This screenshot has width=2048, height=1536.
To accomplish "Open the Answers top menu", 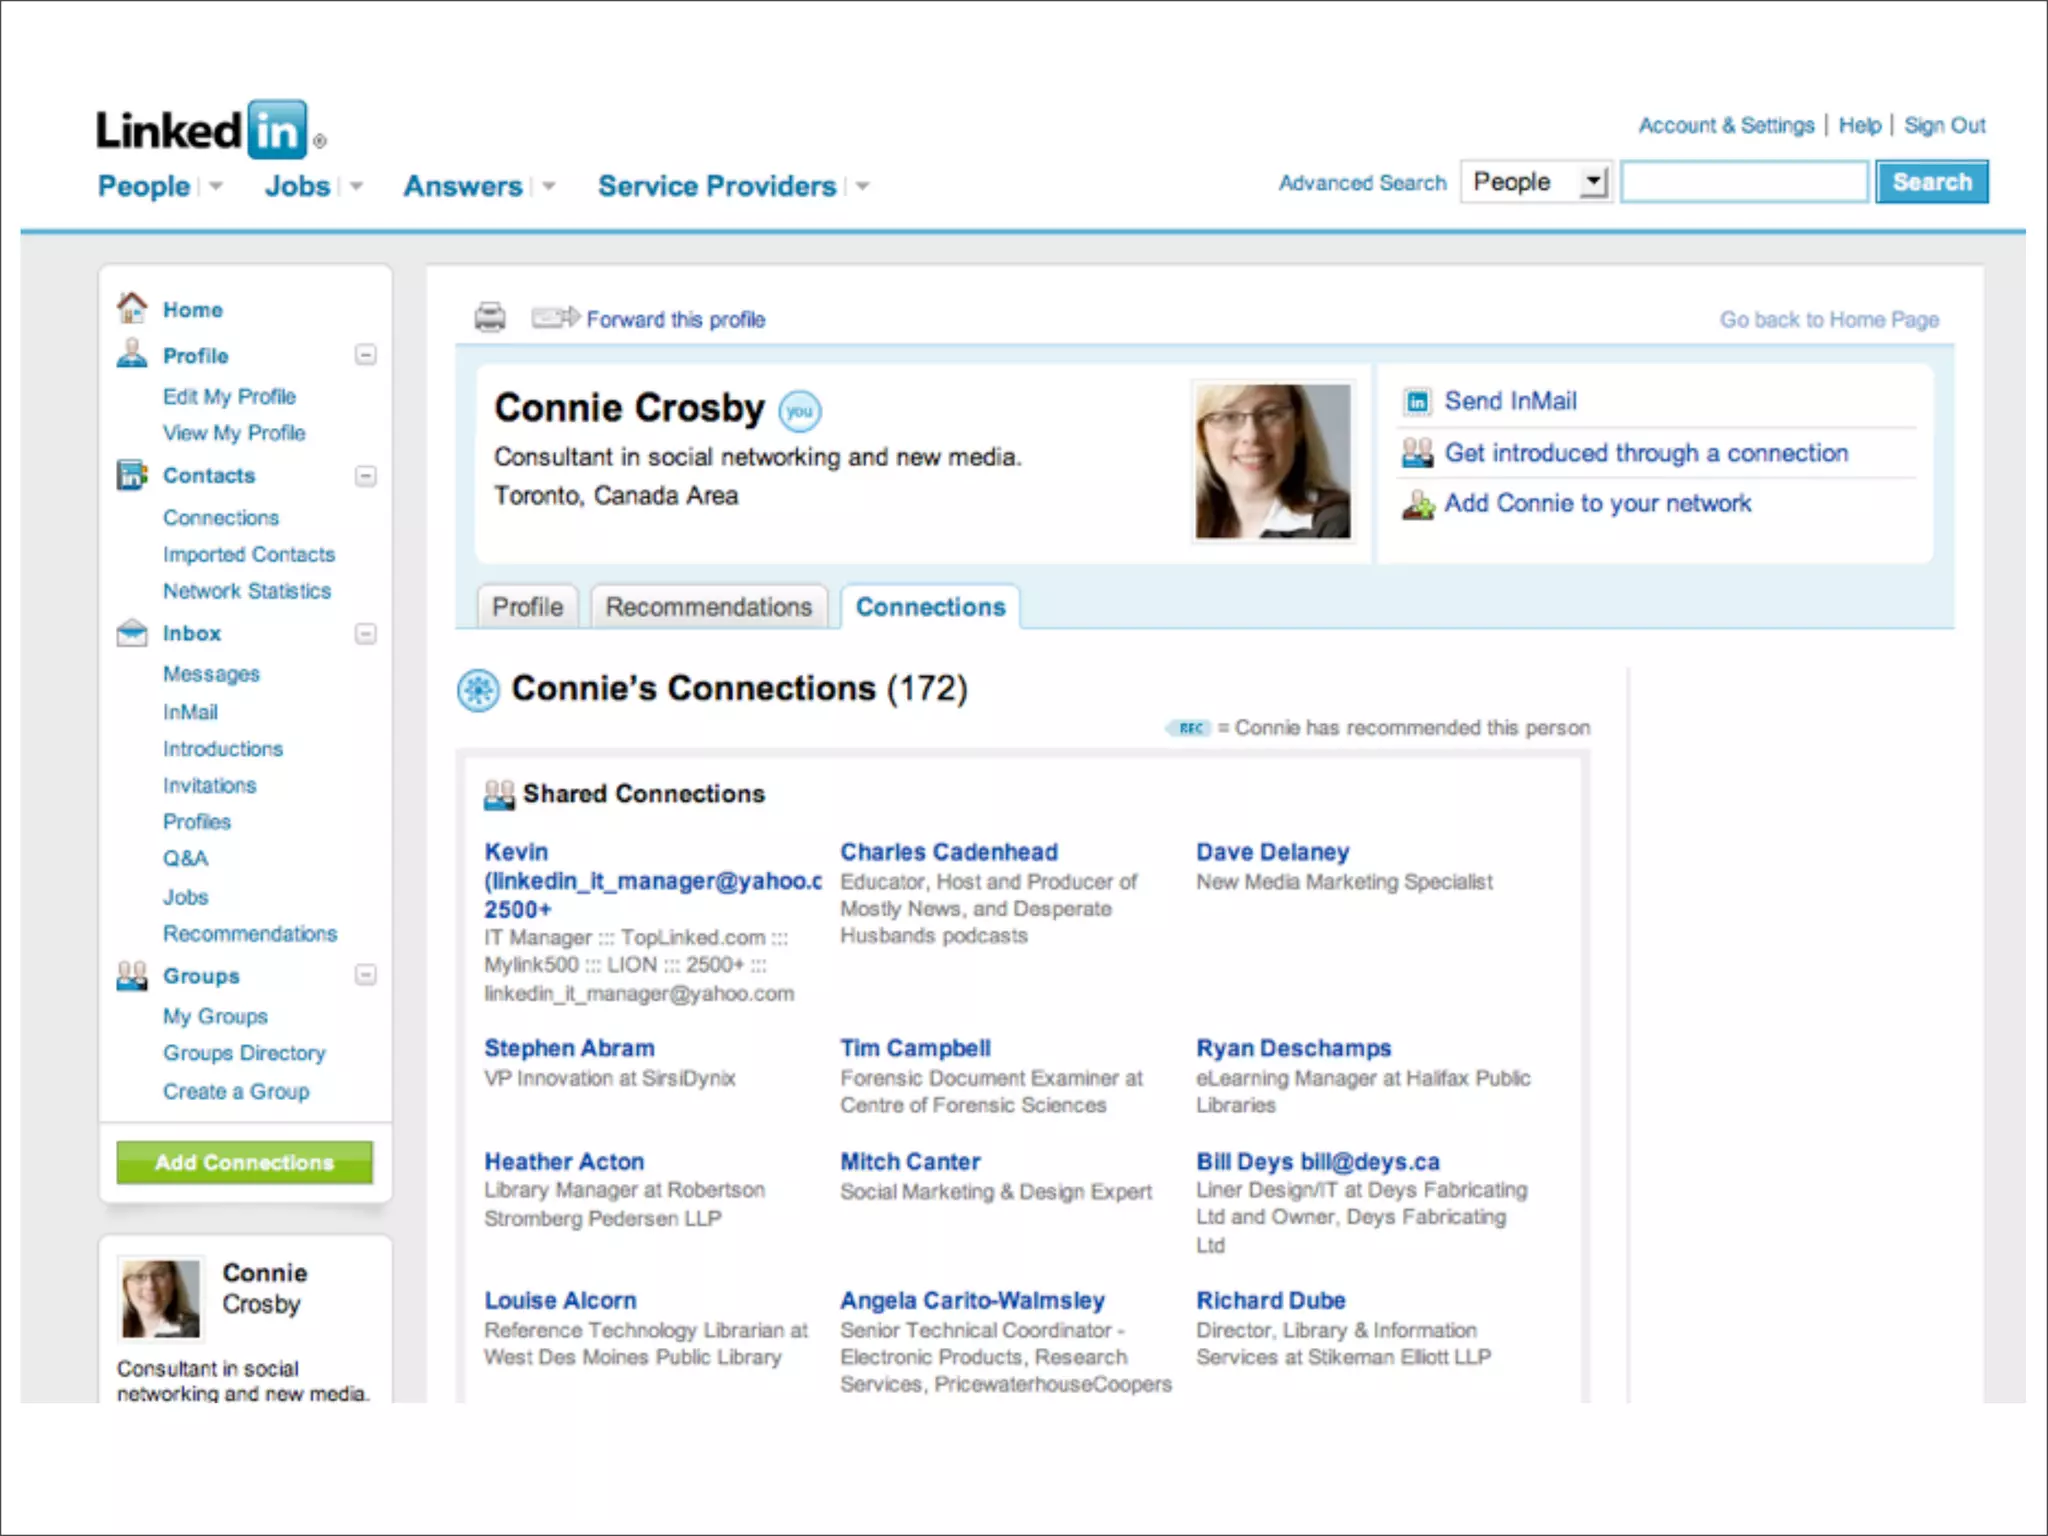I will point(463,186).
